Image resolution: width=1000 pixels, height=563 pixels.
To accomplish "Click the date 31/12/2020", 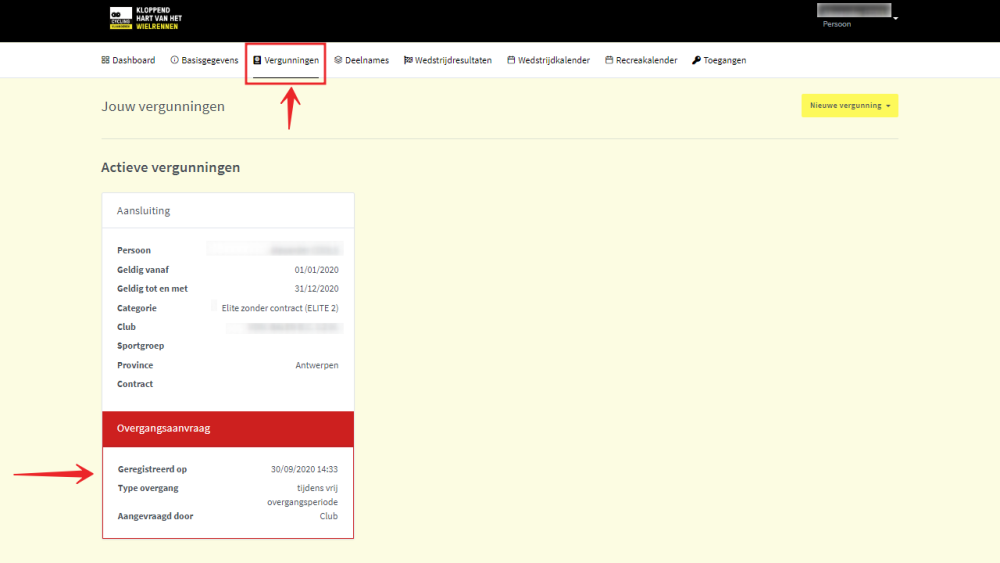I will coord(316,289).
